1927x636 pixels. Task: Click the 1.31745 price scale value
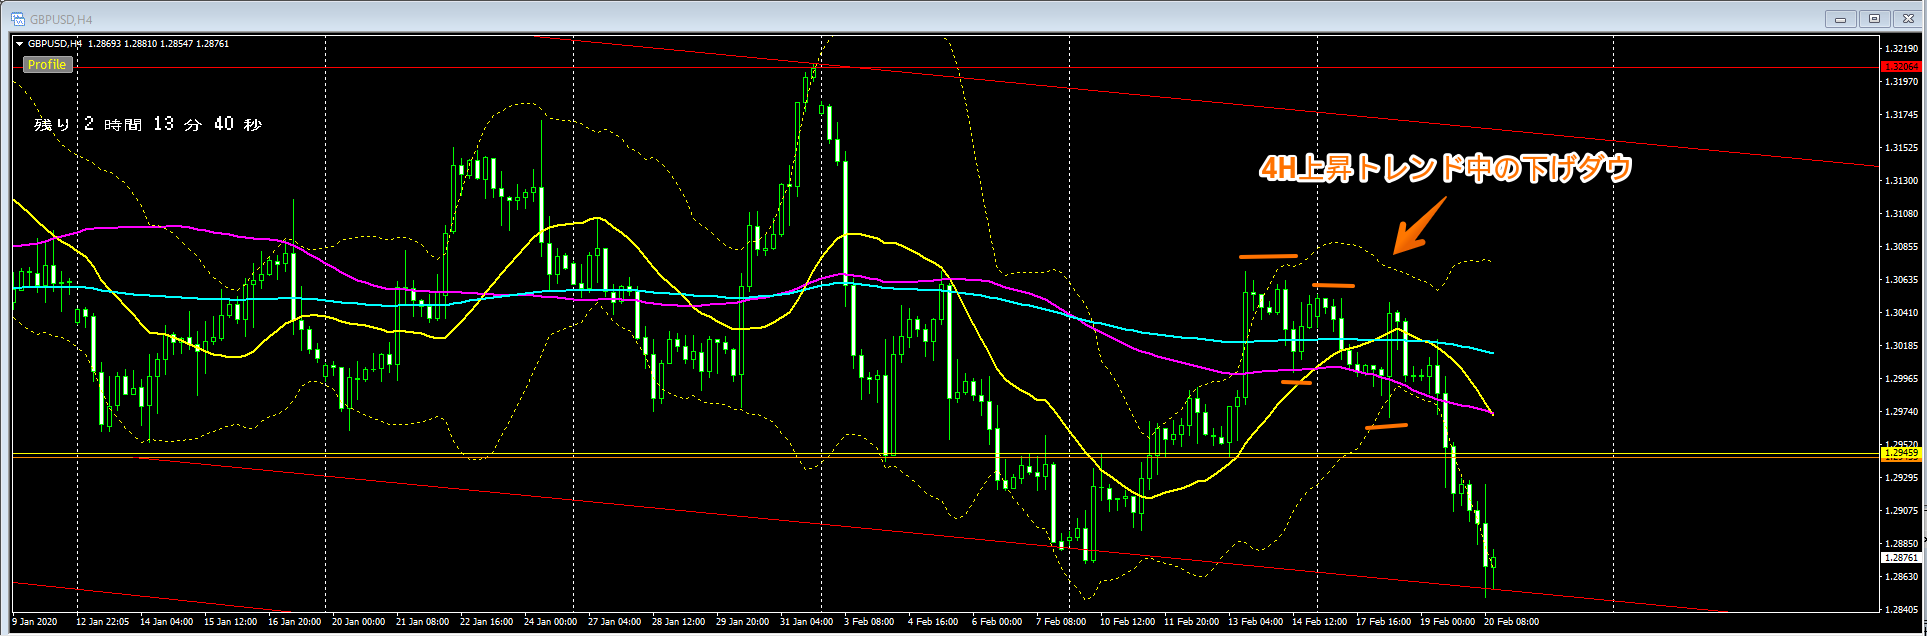point(1901,114)
